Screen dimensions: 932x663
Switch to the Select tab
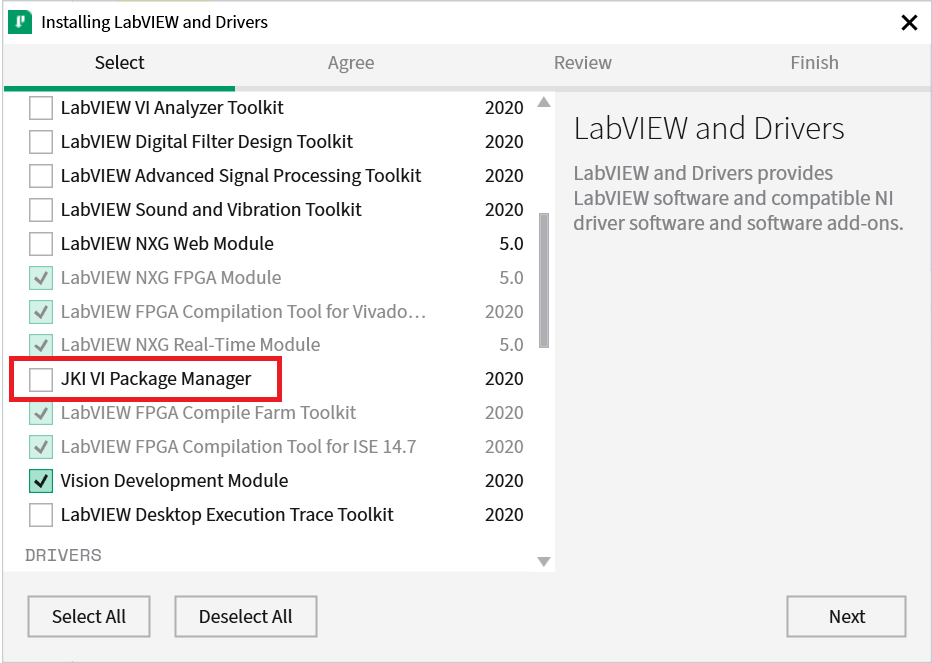[x=119, y=62]
